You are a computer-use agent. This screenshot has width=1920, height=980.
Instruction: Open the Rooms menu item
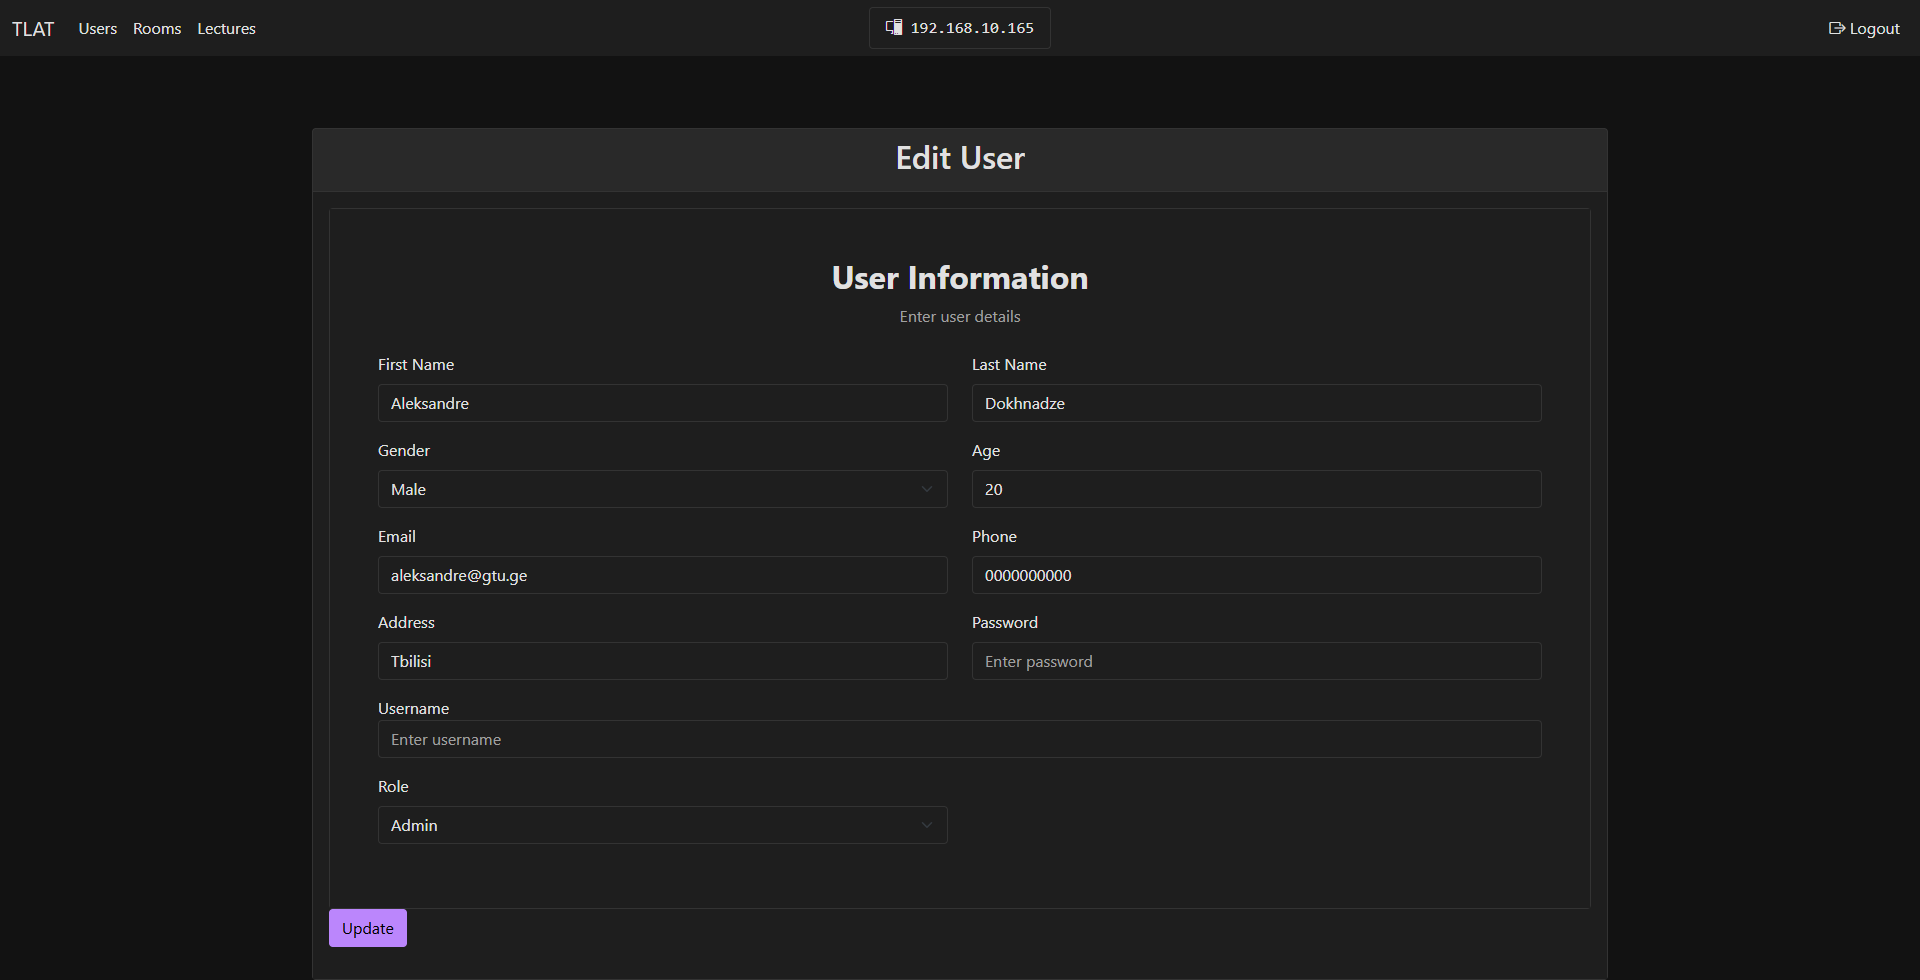[157, 29]
